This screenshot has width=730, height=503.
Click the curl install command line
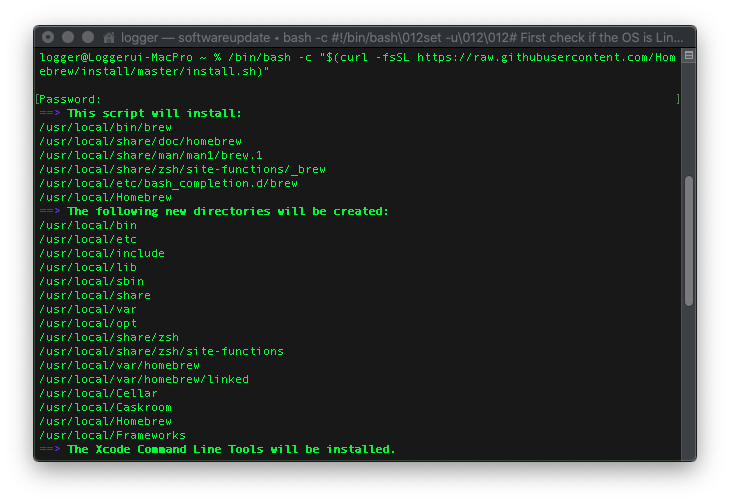357,57
